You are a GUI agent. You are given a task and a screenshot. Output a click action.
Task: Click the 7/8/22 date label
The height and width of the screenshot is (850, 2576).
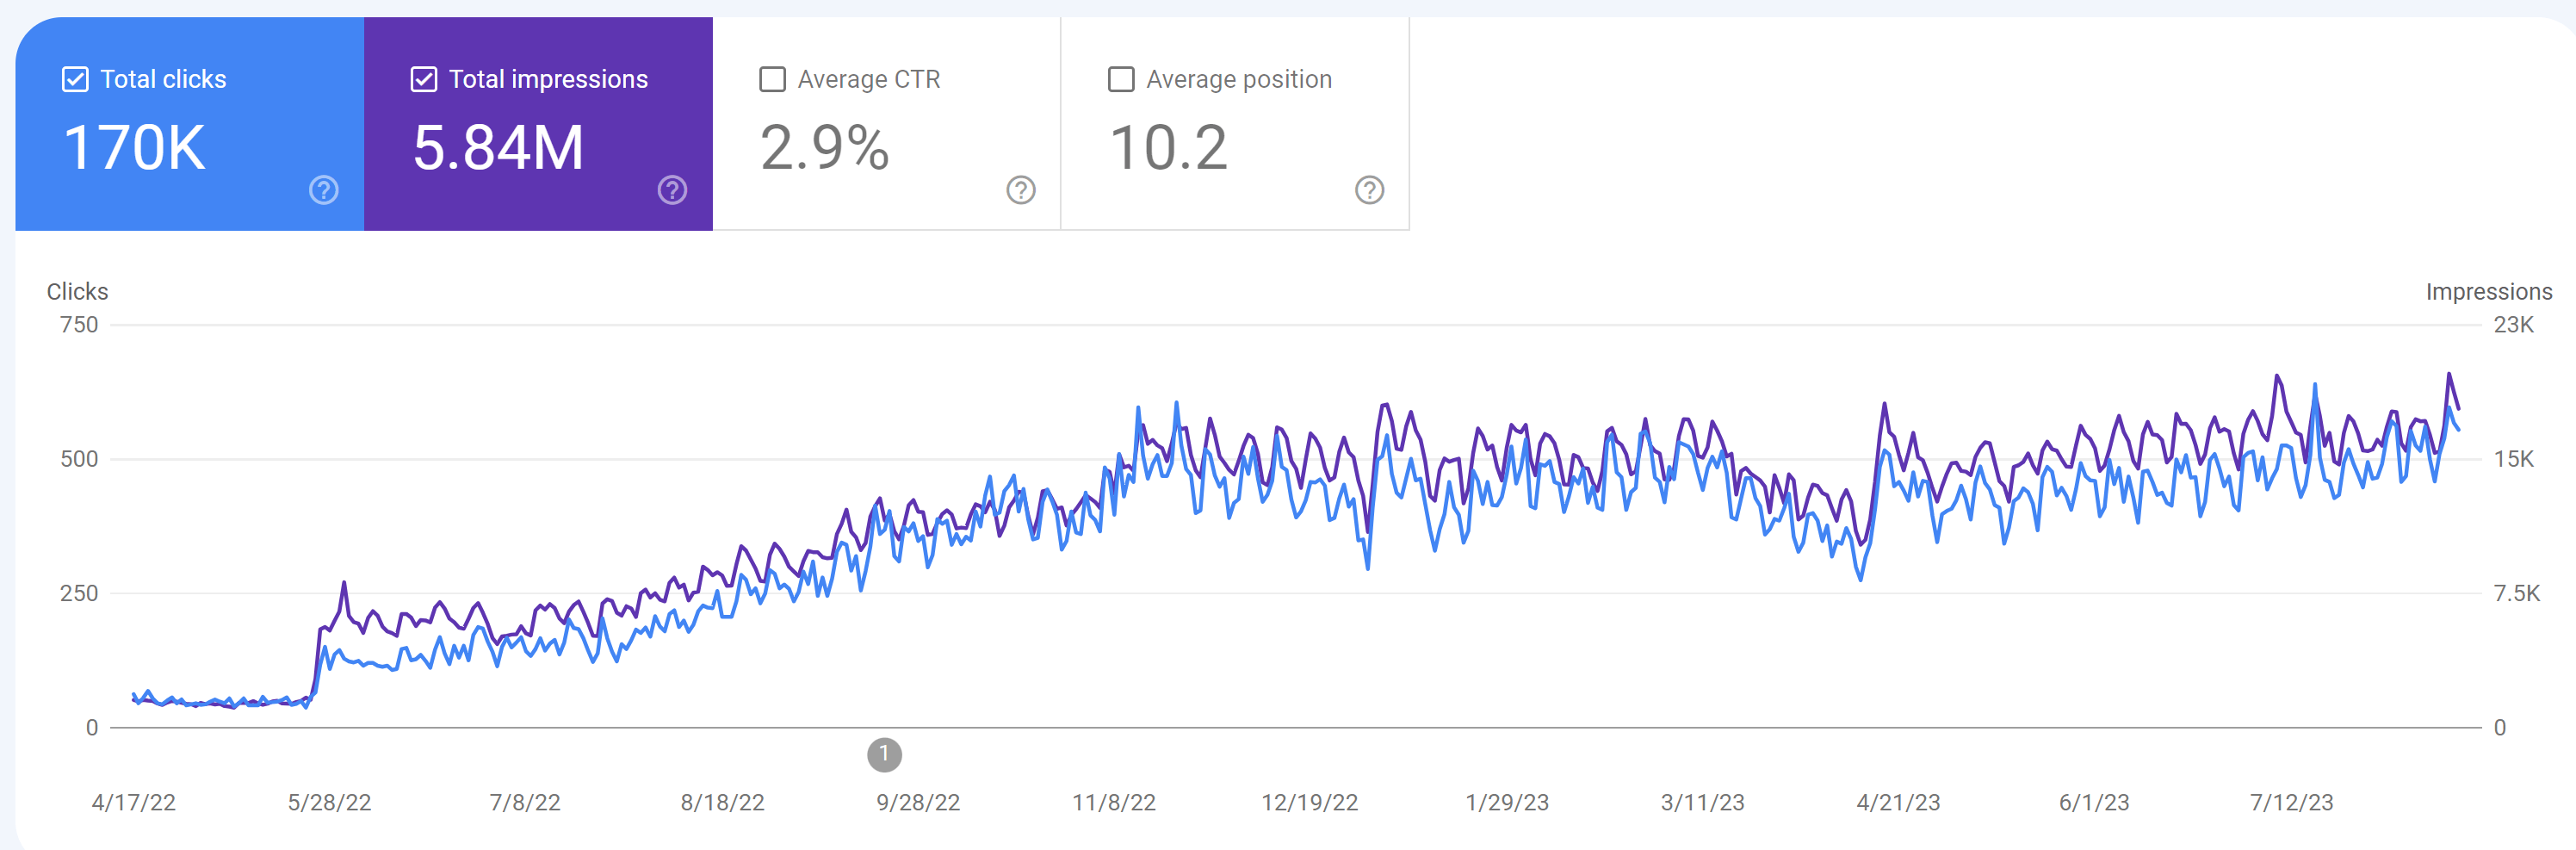coord(524,802)
